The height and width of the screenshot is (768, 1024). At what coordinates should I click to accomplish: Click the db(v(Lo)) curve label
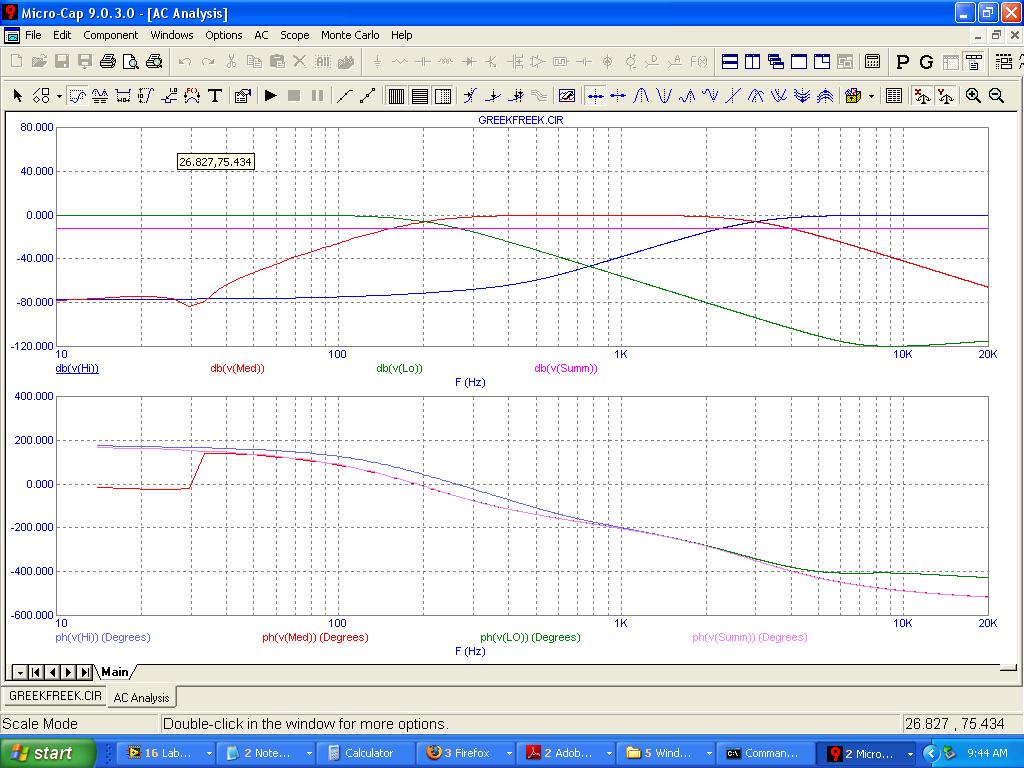tap(400, 368)
